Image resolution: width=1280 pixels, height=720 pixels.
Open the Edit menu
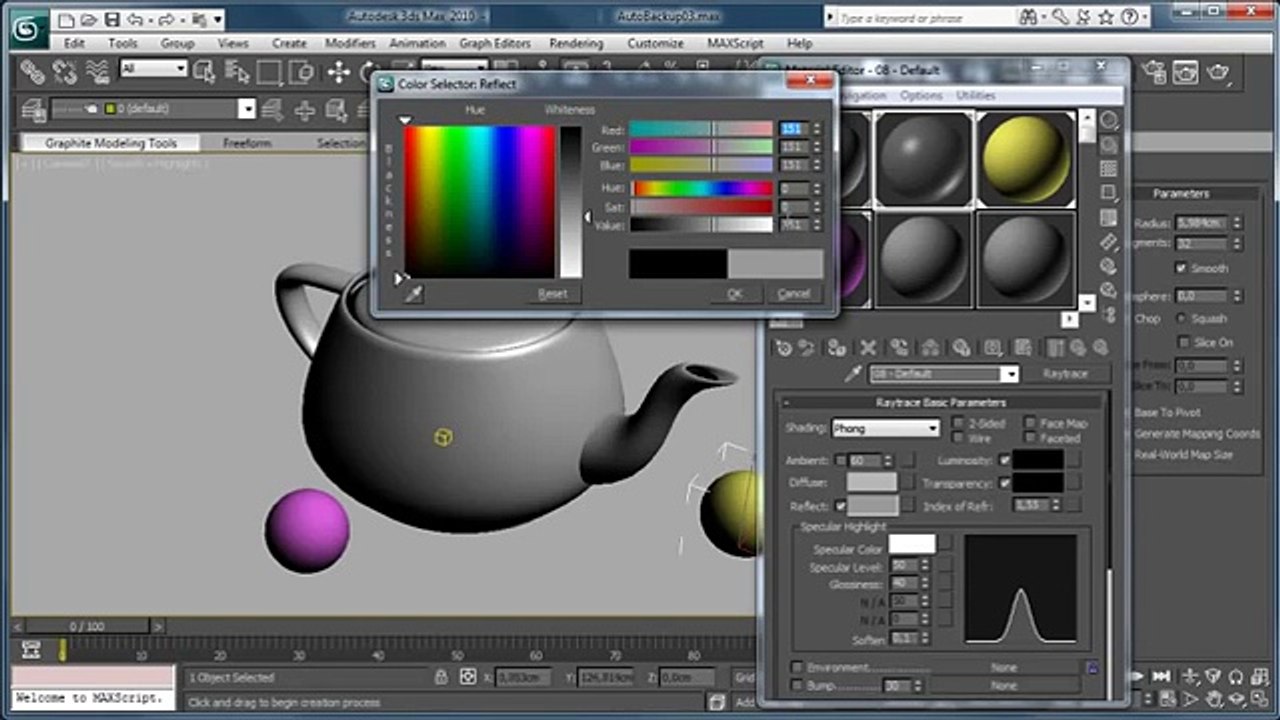[x=74, y=44]
